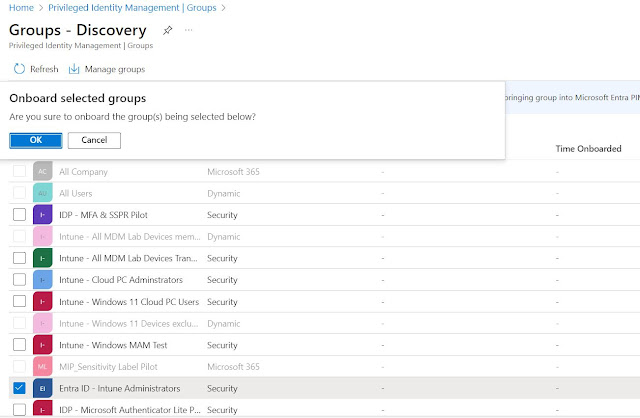
Task: Click the All Users checkbox
Action: 19,193
